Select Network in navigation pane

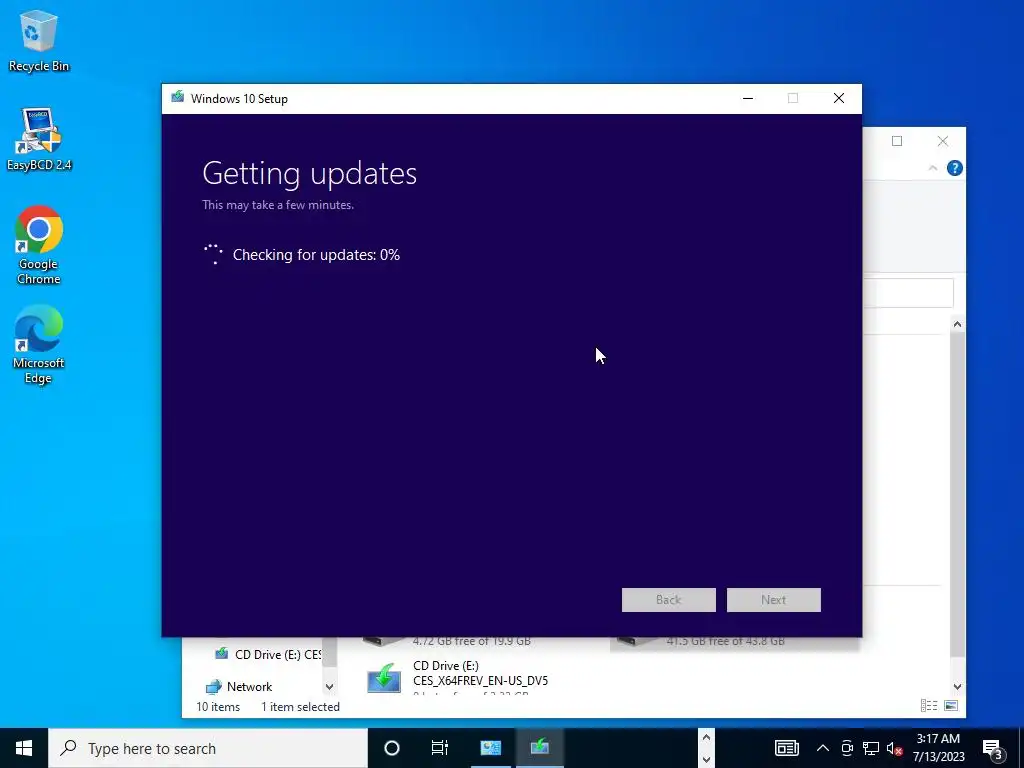(x=239, y=686)
